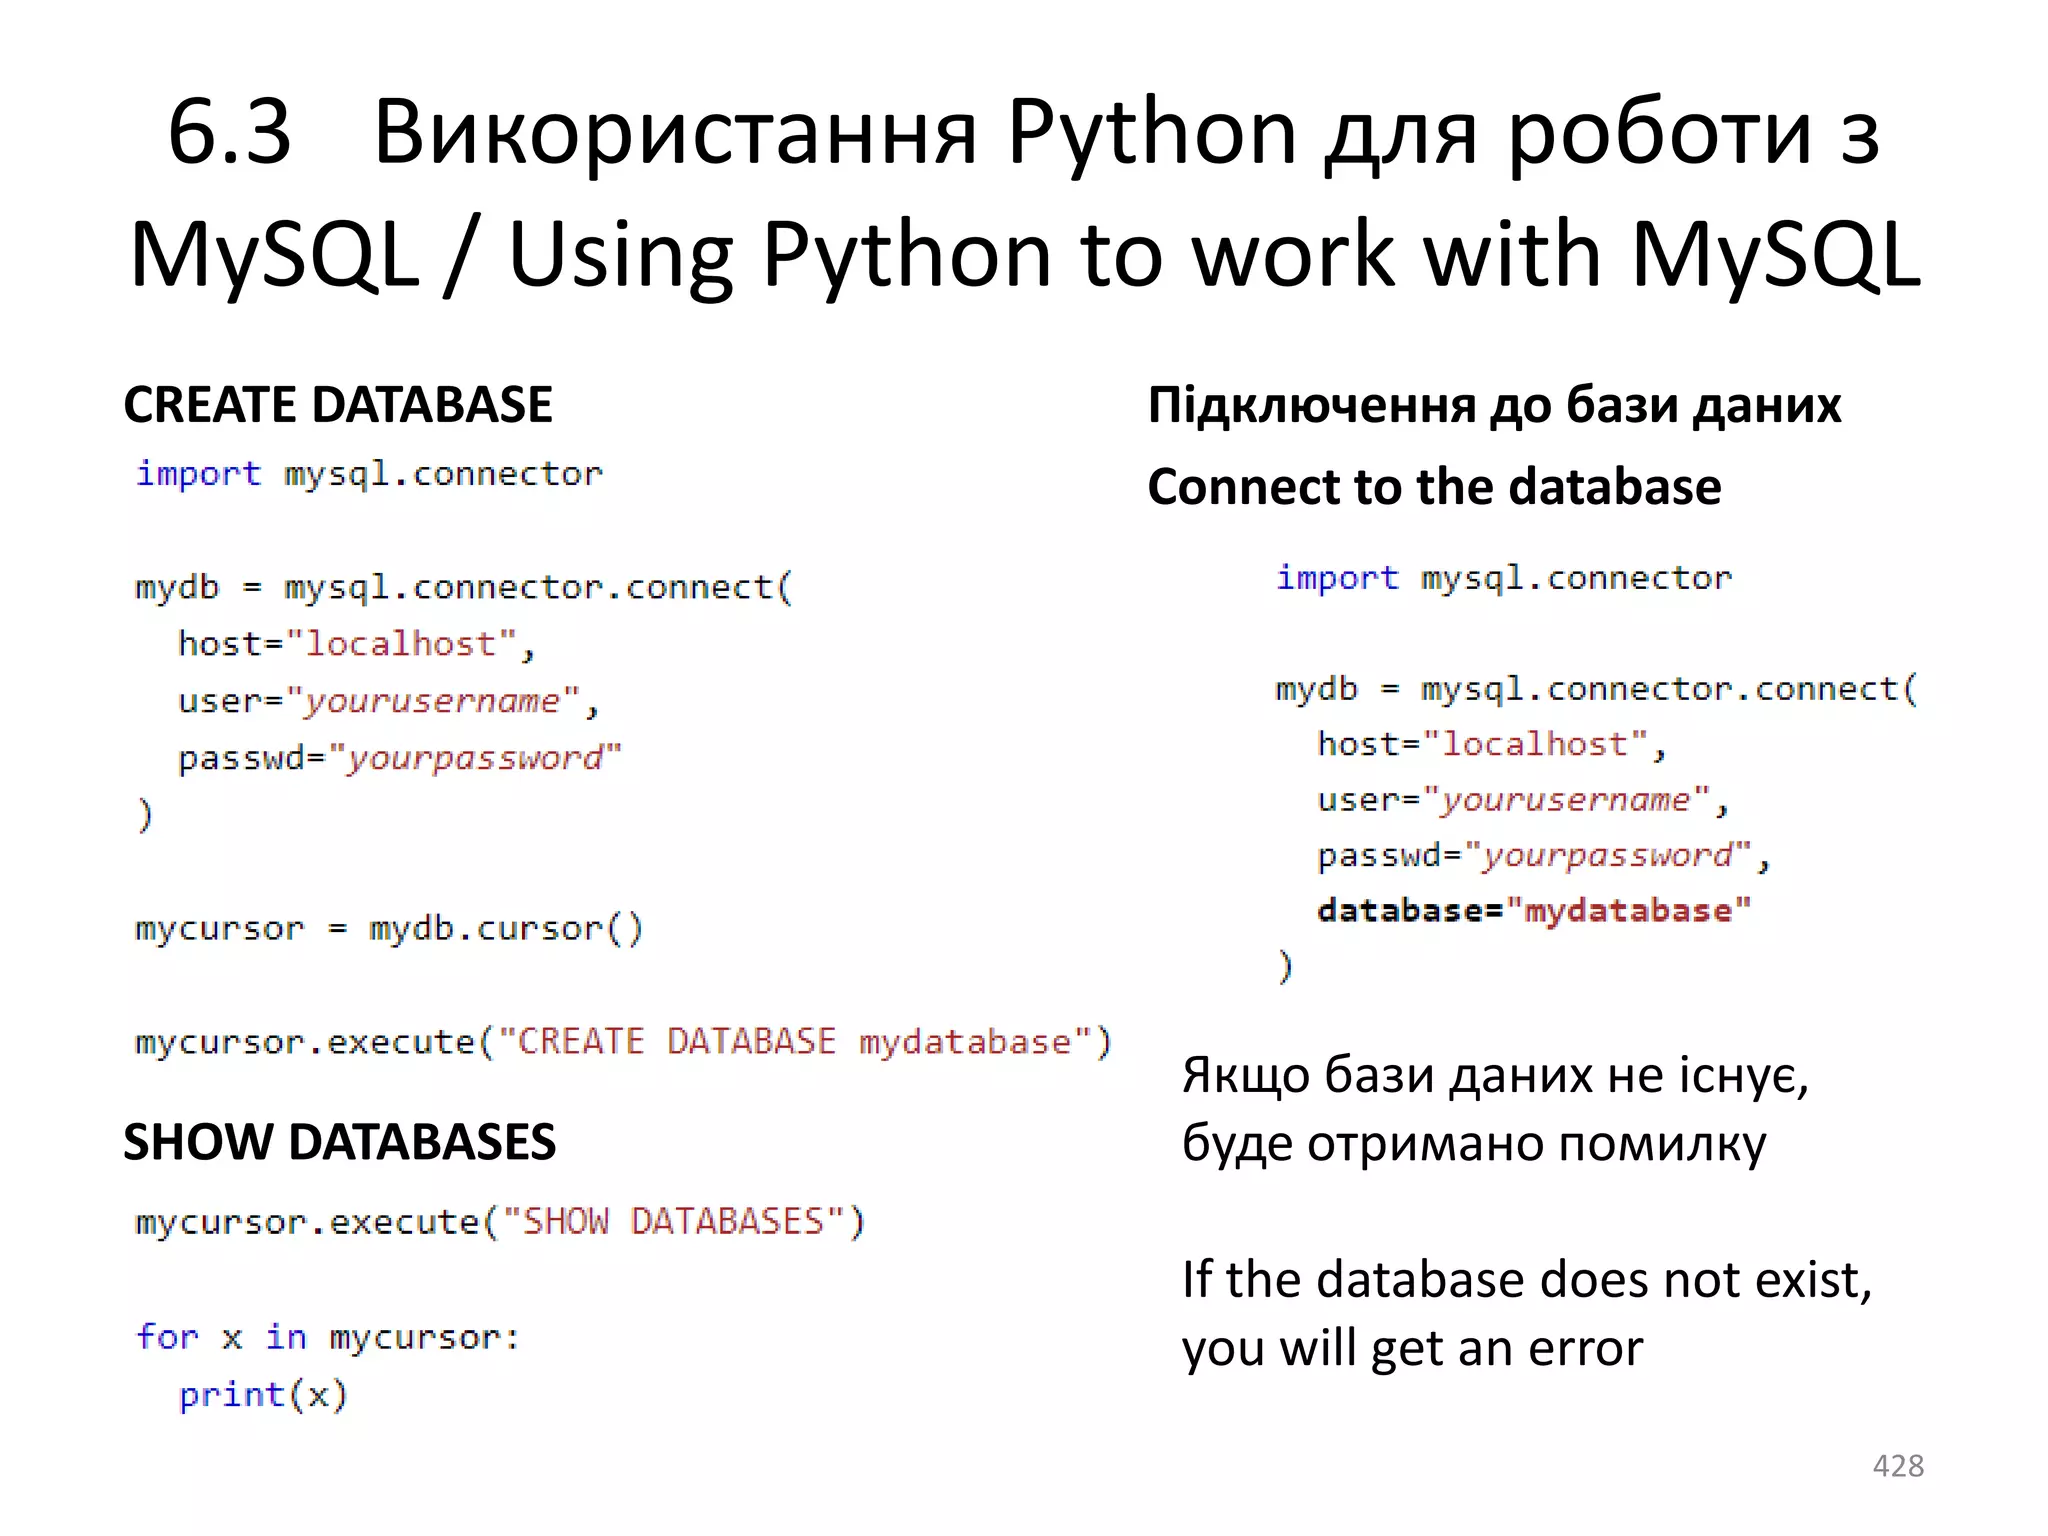Click passwd="yourpassword" in the left code
This screenshot has height=1536, width=2048.
point(400,759)
